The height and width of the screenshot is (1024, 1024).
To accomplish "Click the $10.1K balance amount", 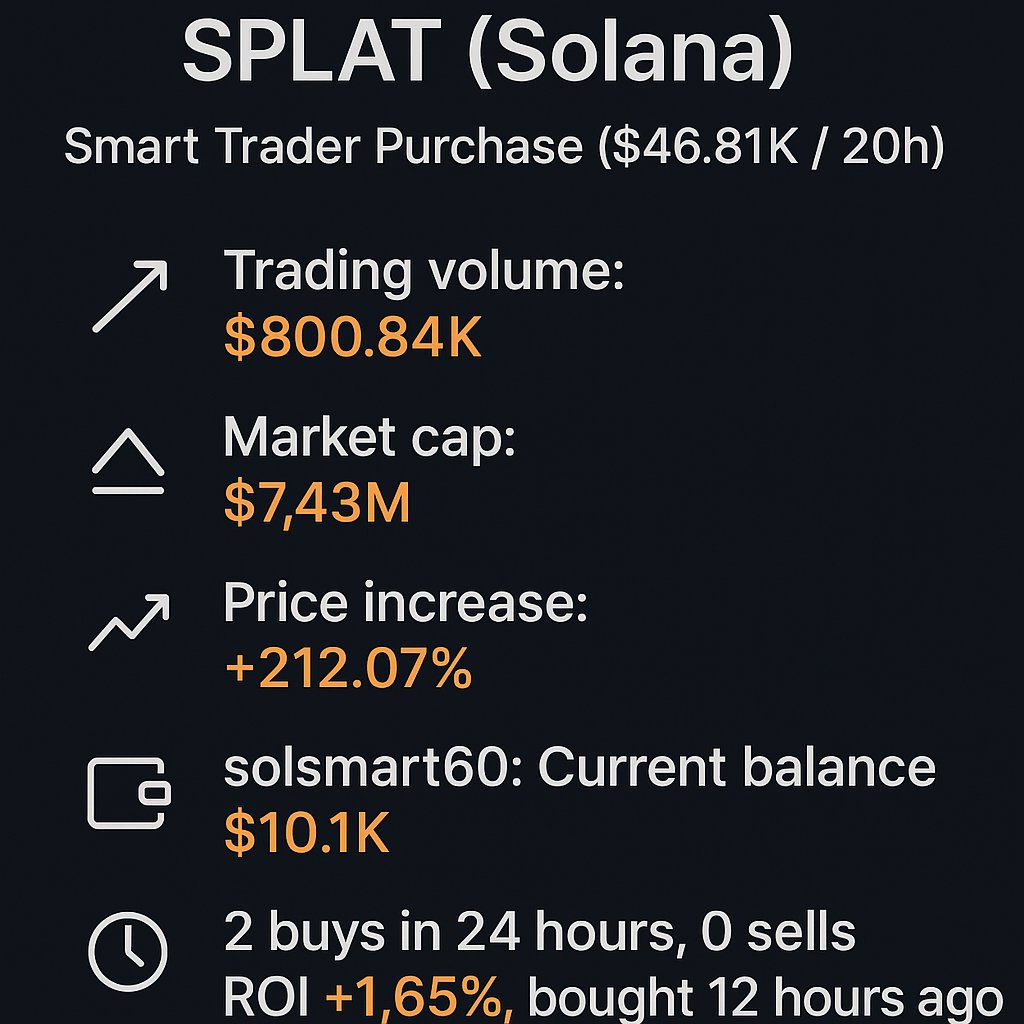I will coord(306,832).
